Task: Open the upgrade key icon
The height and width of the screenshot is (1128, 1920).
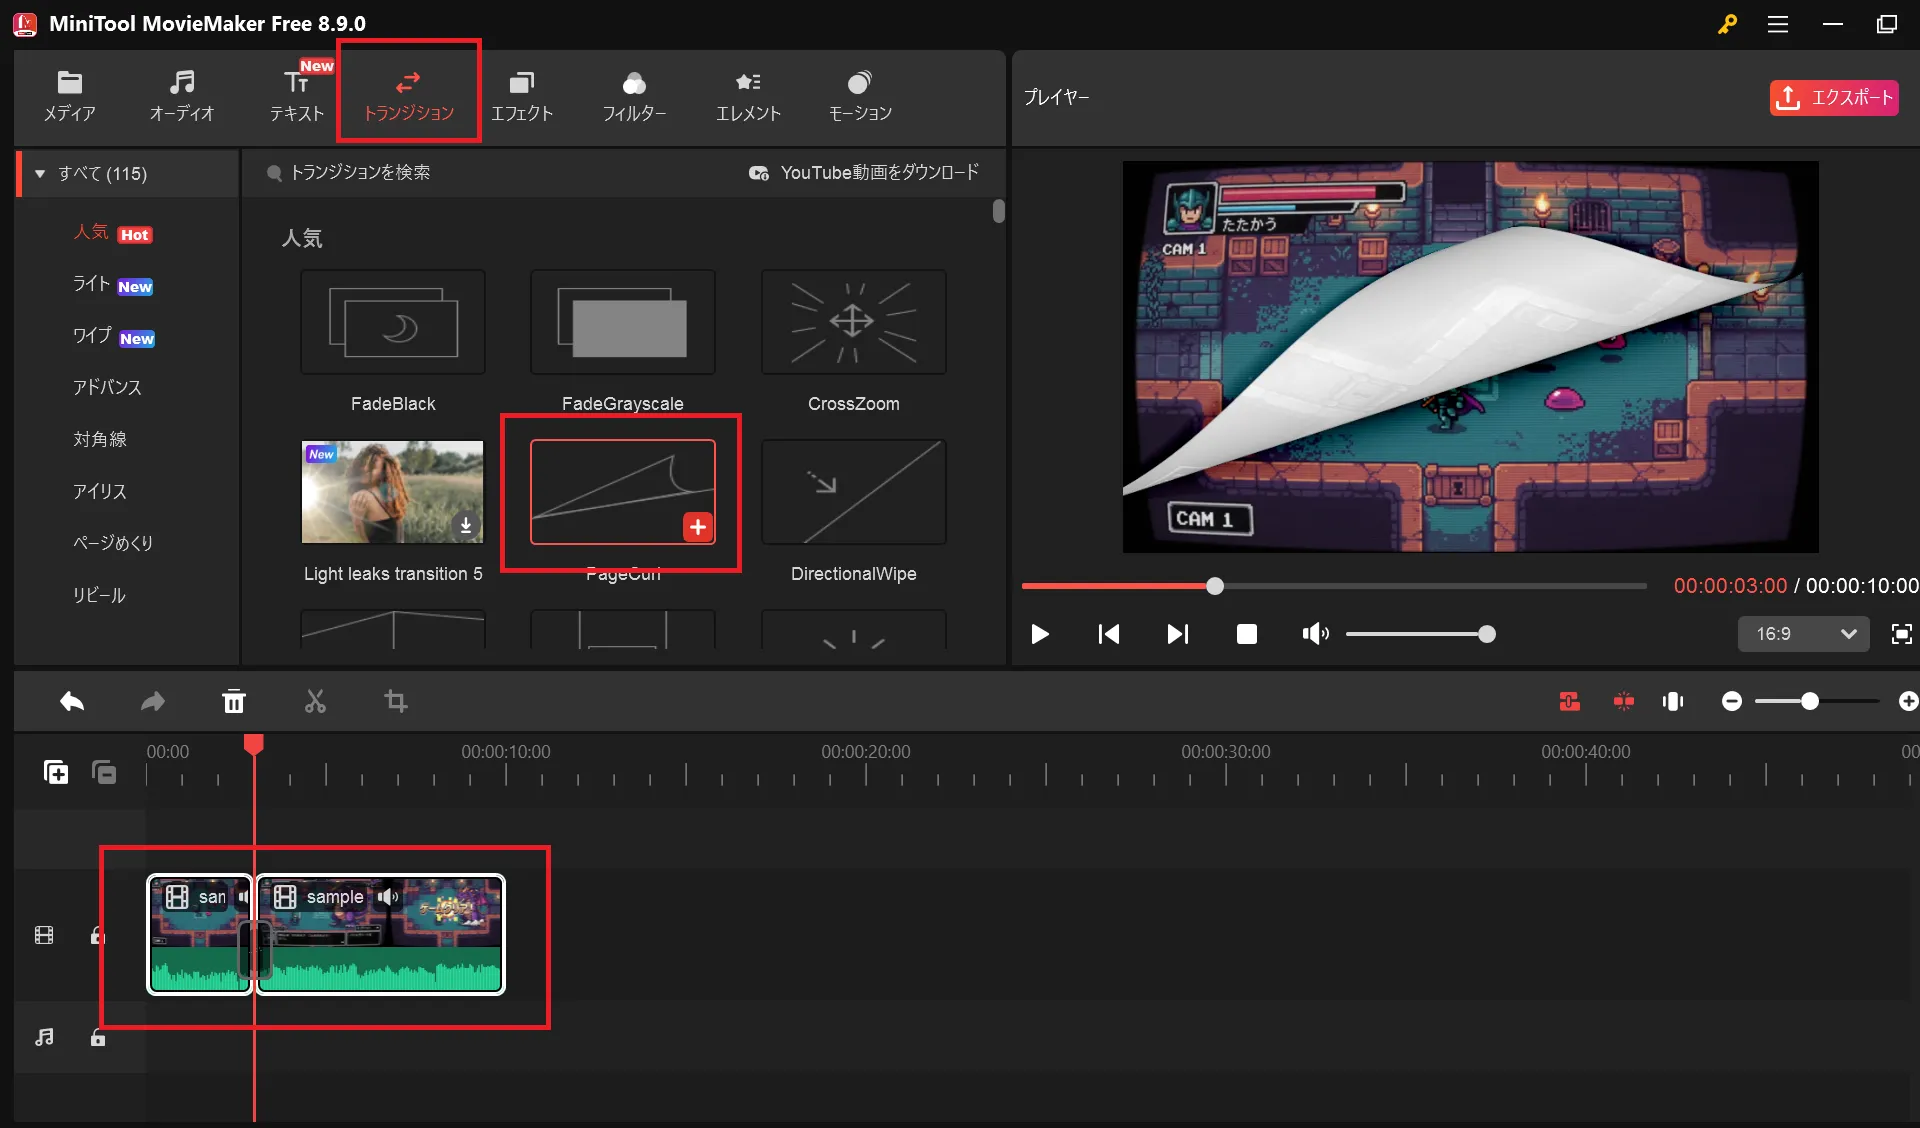Action: 1727,24
